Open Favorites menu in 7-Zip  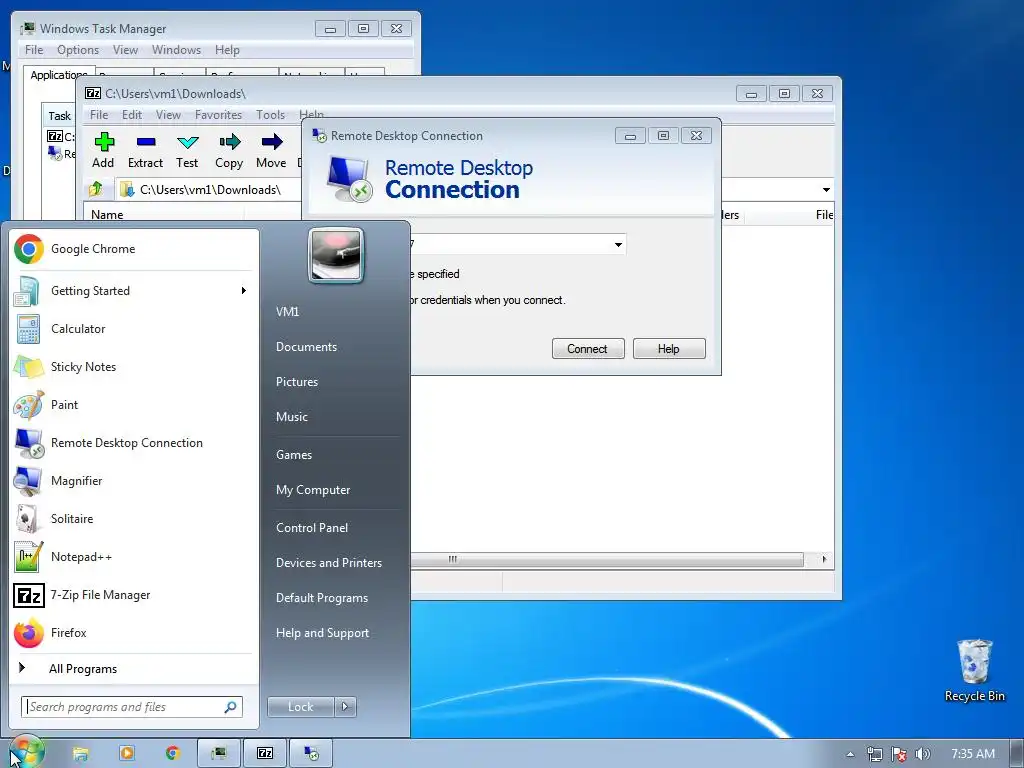coord(218,115)
